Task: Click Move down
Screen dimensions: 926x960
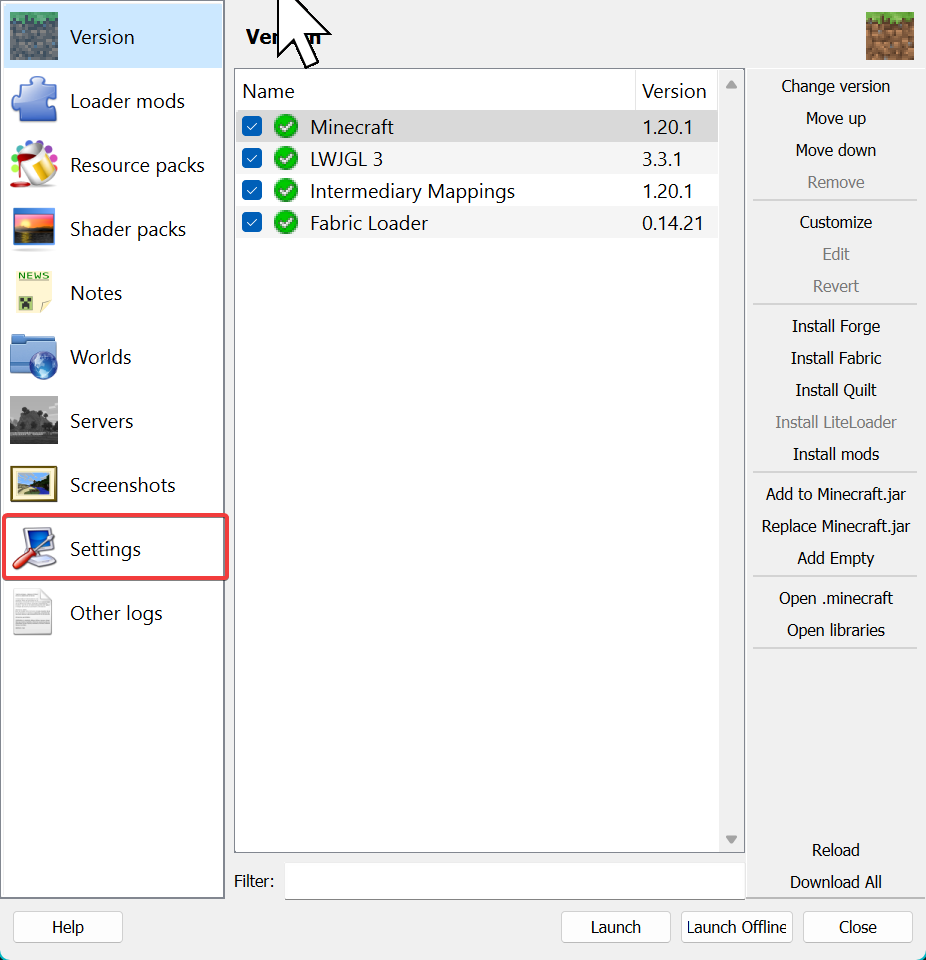Action: (835, 150)
